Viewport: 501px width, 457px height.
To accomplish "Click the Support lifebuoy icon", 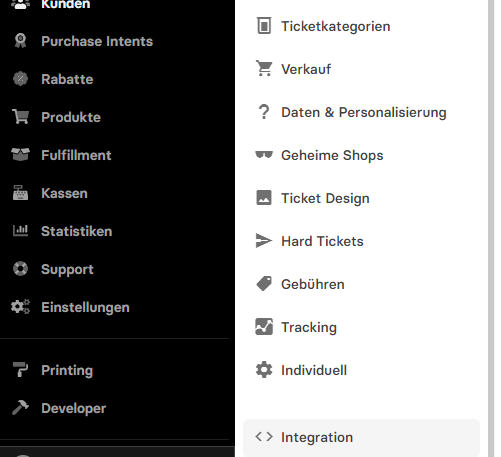I will [x=20, y=269].
